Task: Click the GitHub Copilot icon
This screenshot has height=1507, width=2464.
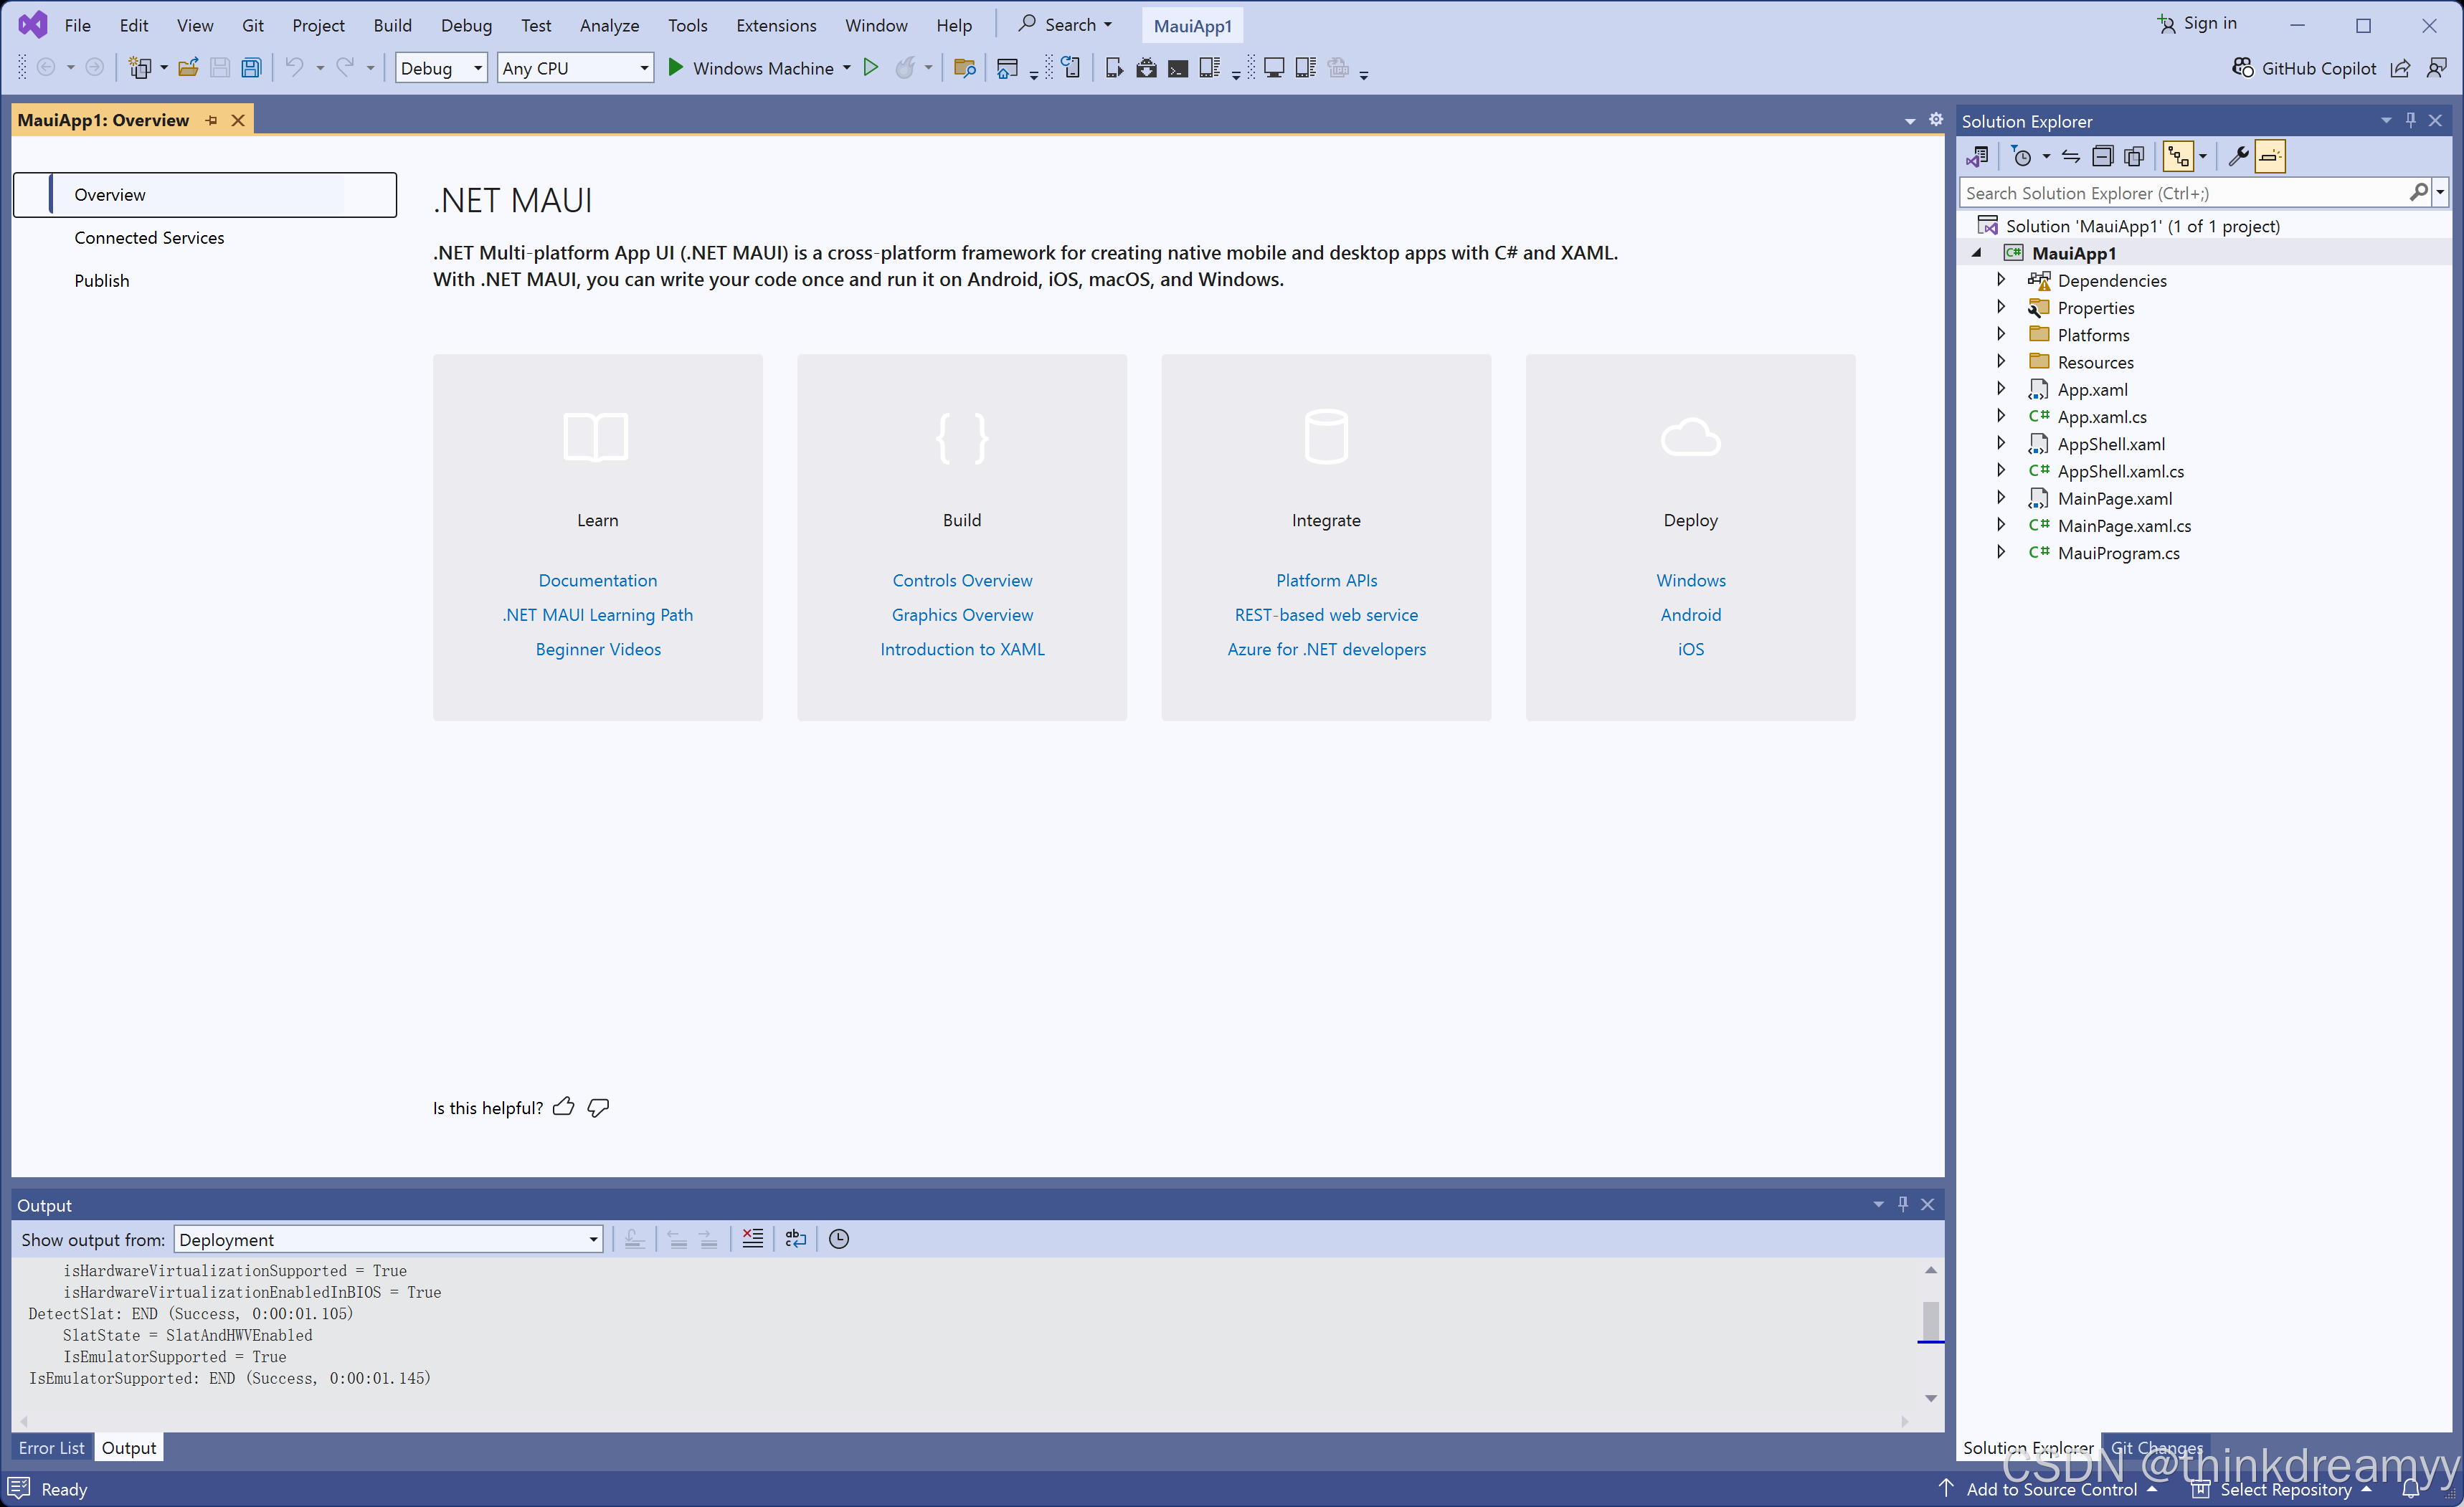Action: tap(2243, 67)
